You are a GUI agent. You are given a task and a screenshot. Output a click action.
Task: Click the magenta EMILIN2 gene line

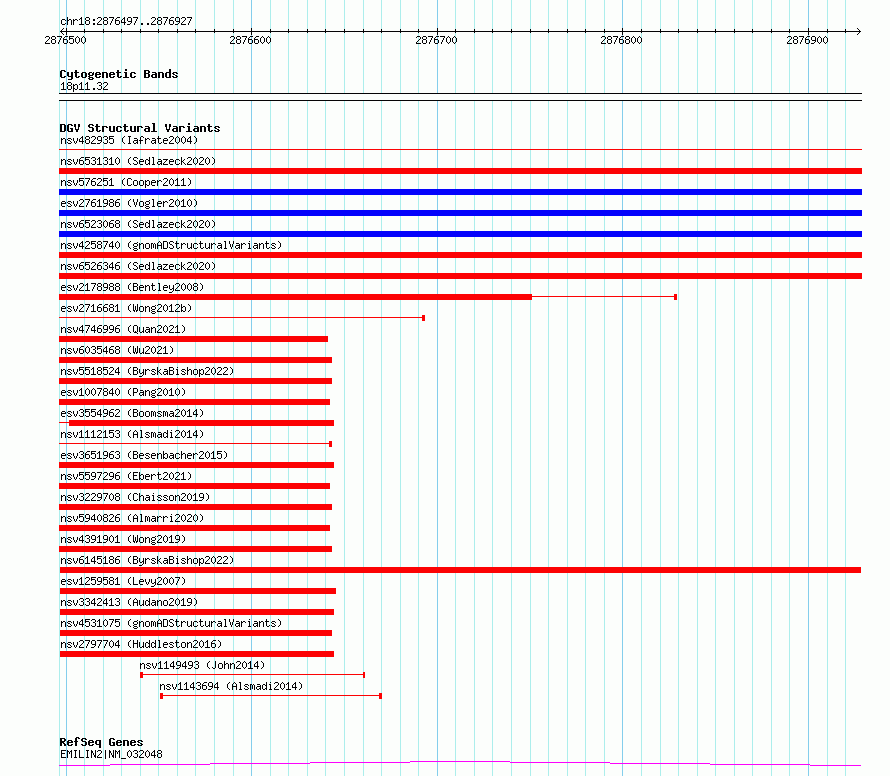pos(460,764)
